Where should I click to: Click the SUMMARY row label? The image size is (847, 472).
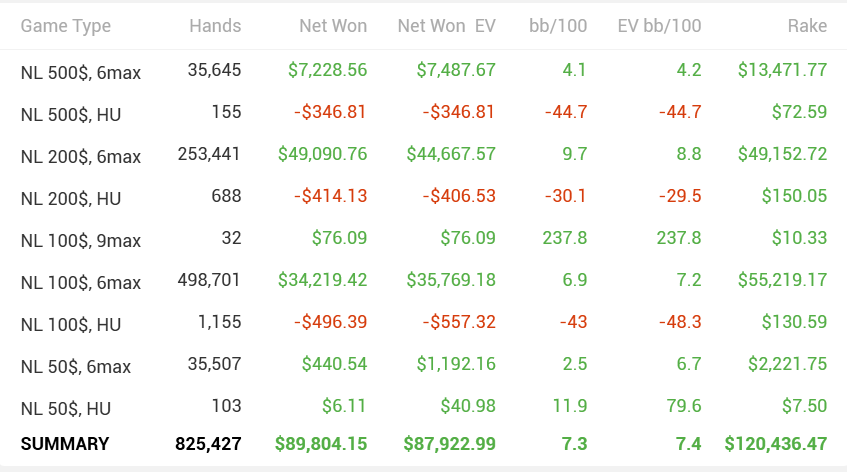click(65, 444)
